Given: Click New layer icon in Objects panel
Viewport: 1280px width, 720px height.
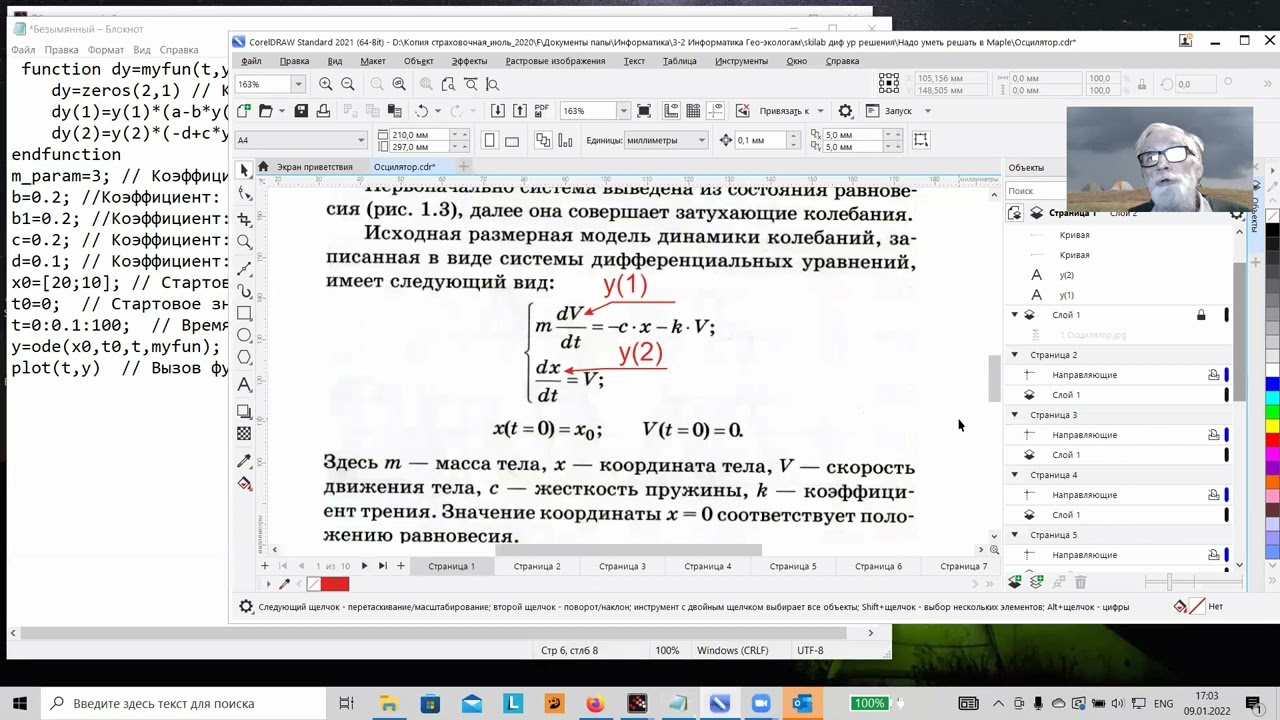Looking at the screenshot, I should (1015, 581).
